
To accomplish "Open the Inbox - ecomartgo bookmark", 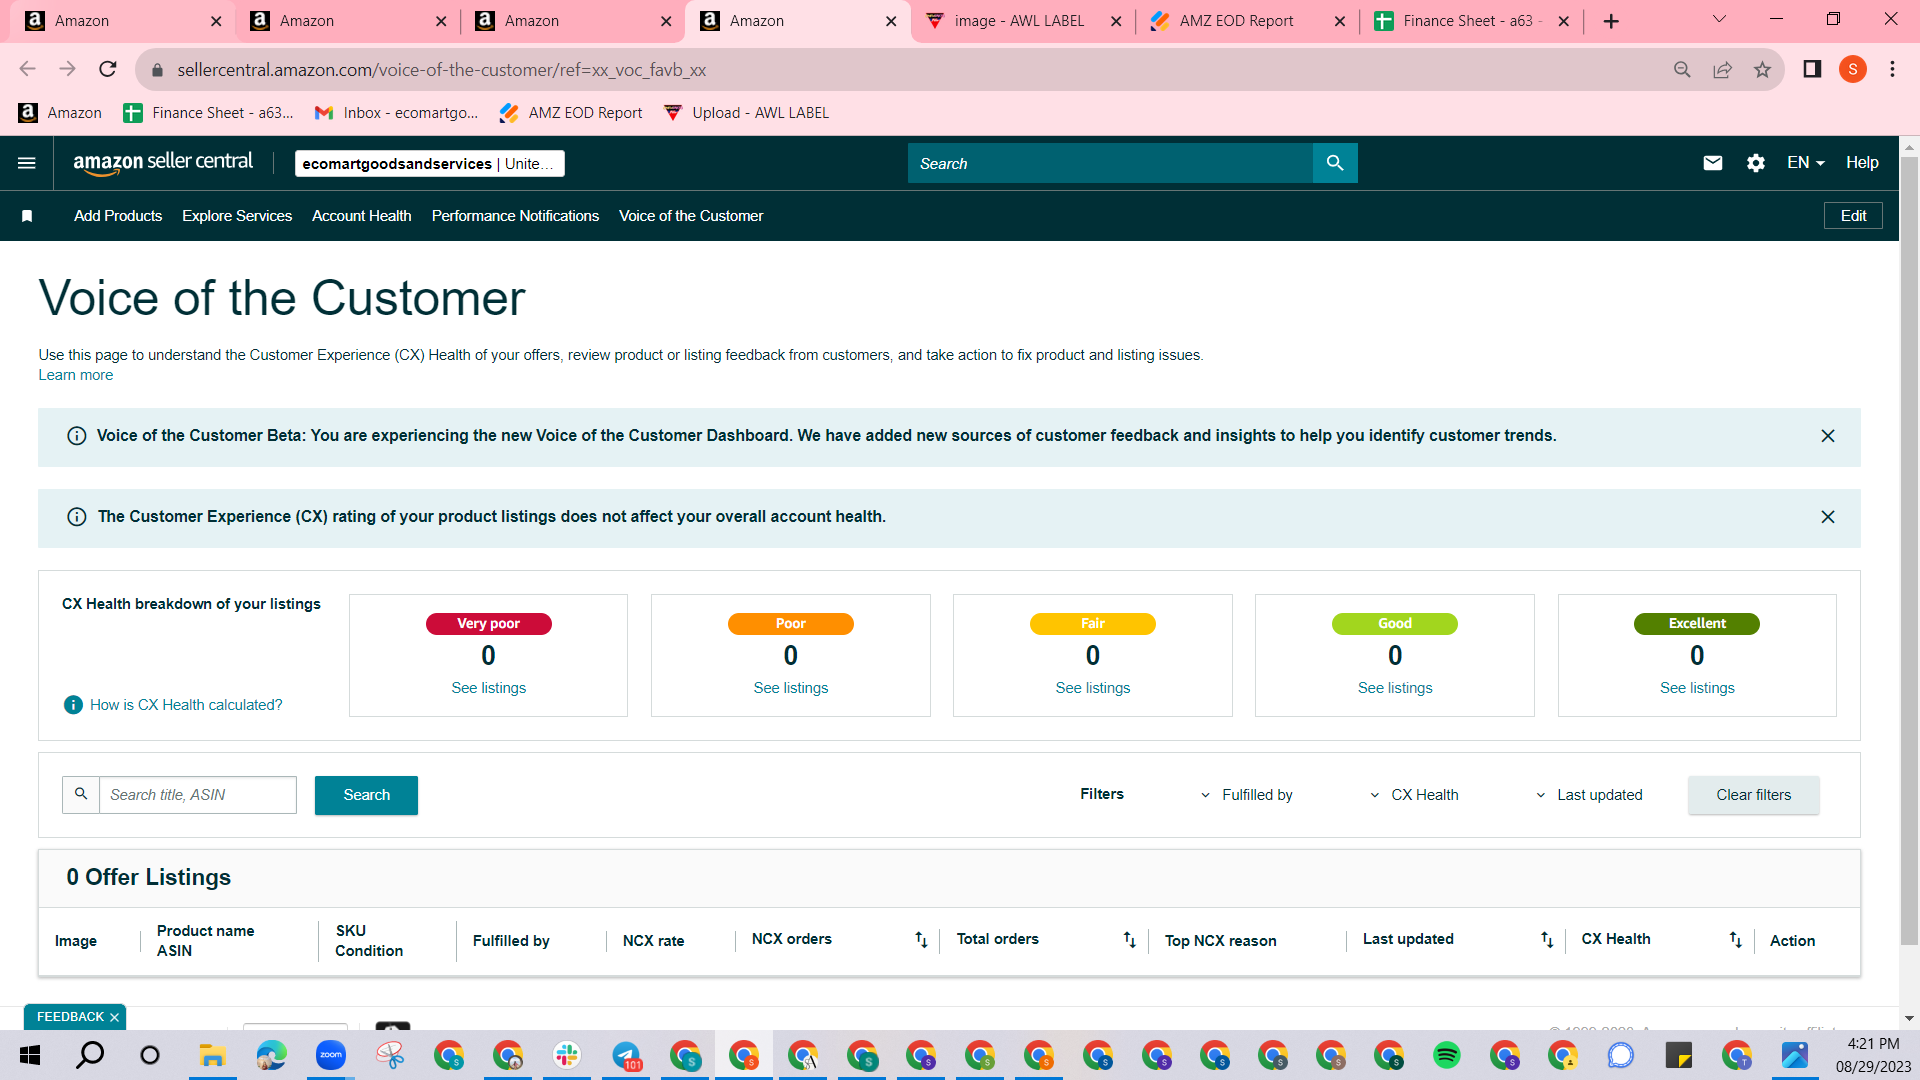I will tap(397, 113).
